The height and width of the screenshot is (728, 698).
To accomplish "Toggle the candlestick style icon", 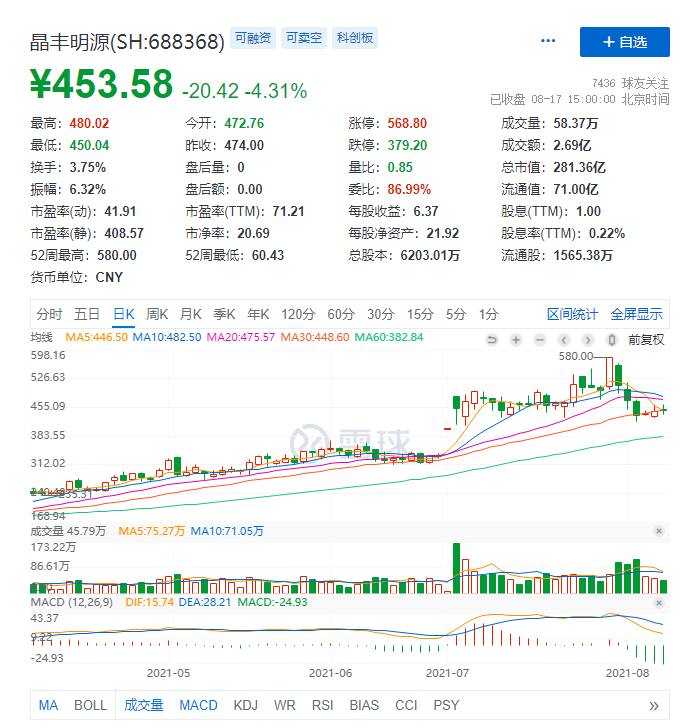I will [x=612, y=340].
